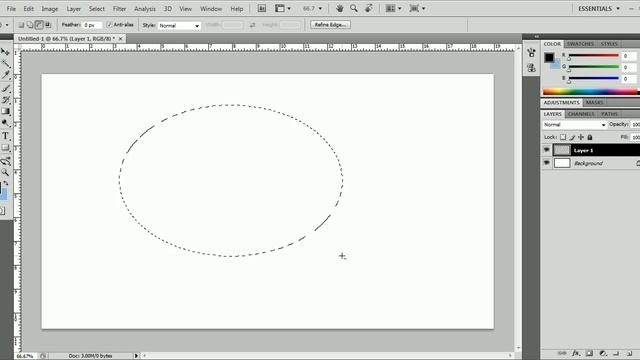640x360 pixels.
Task: Open the View Extras dropdown
Action: (283, 8)
